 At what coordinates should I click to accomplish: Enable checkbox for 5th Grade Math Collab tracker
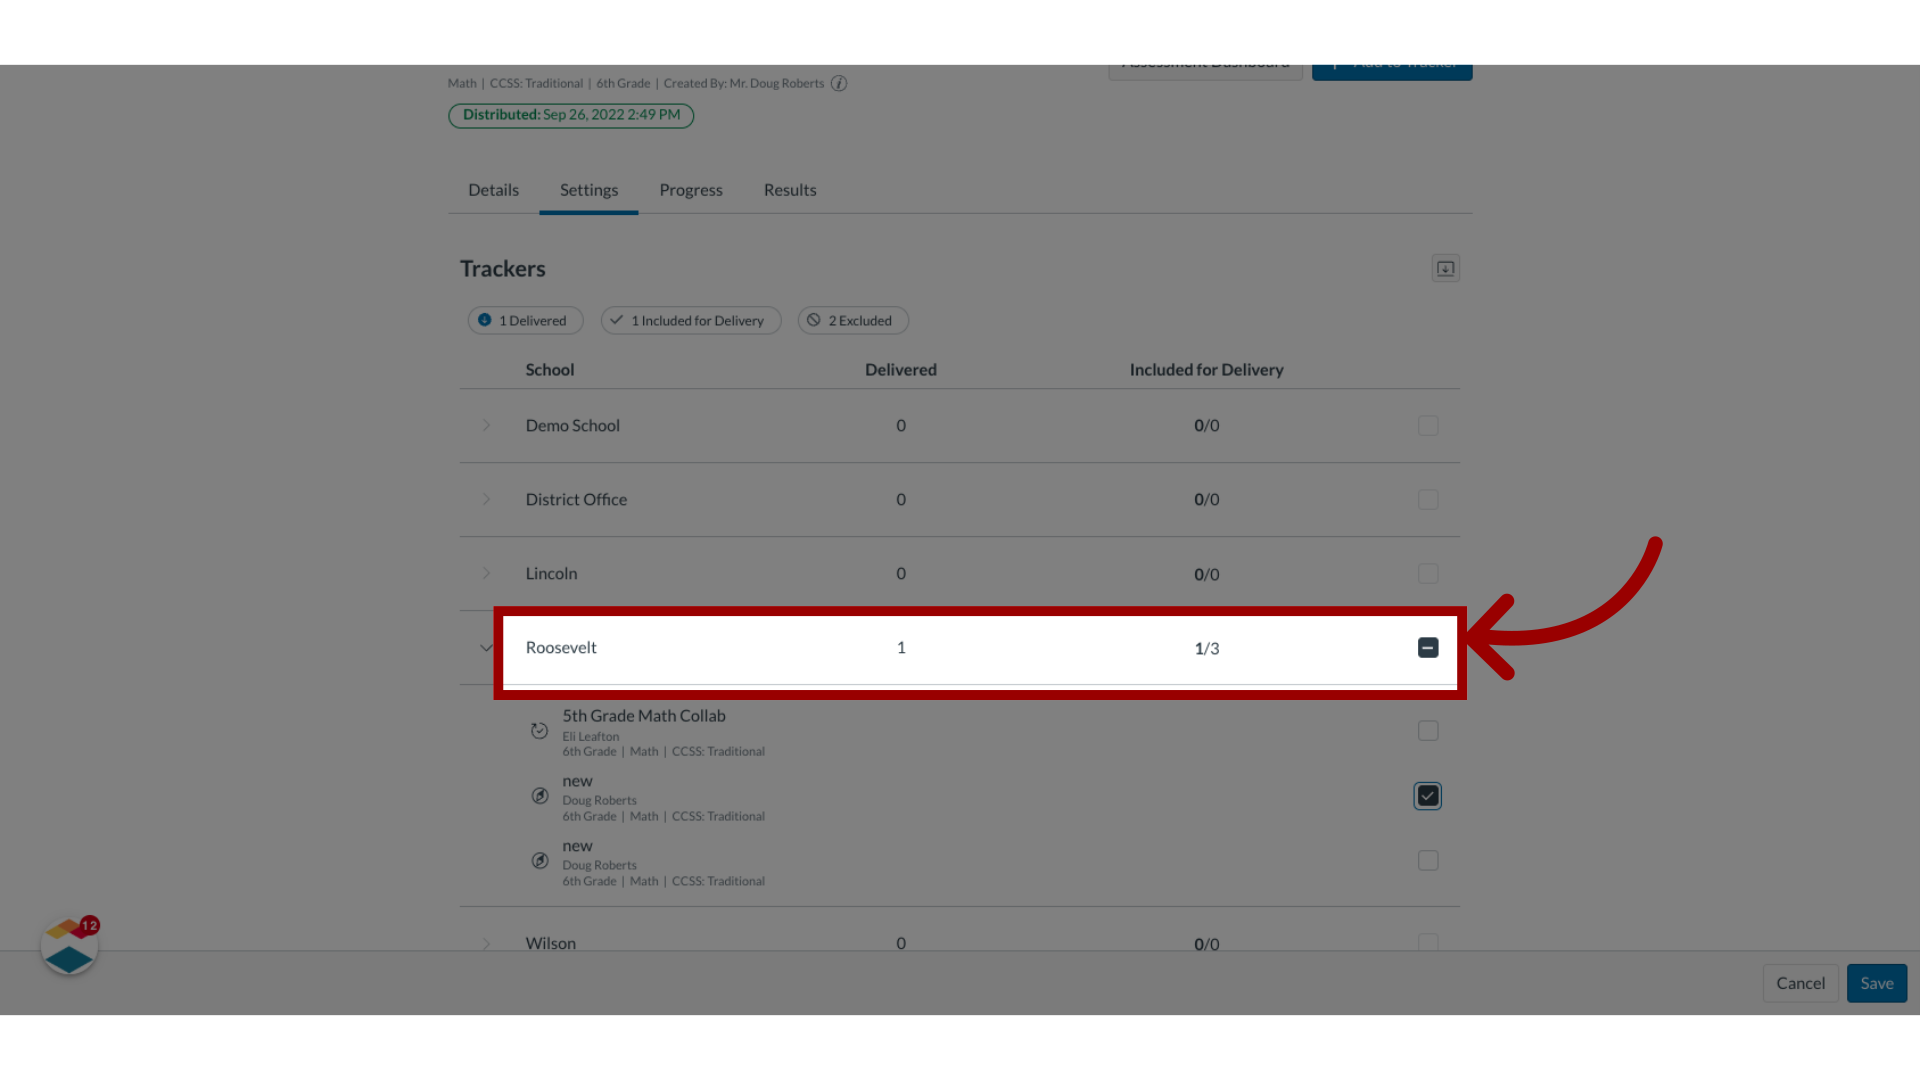pyautogui.click(x=1428, y=731)
